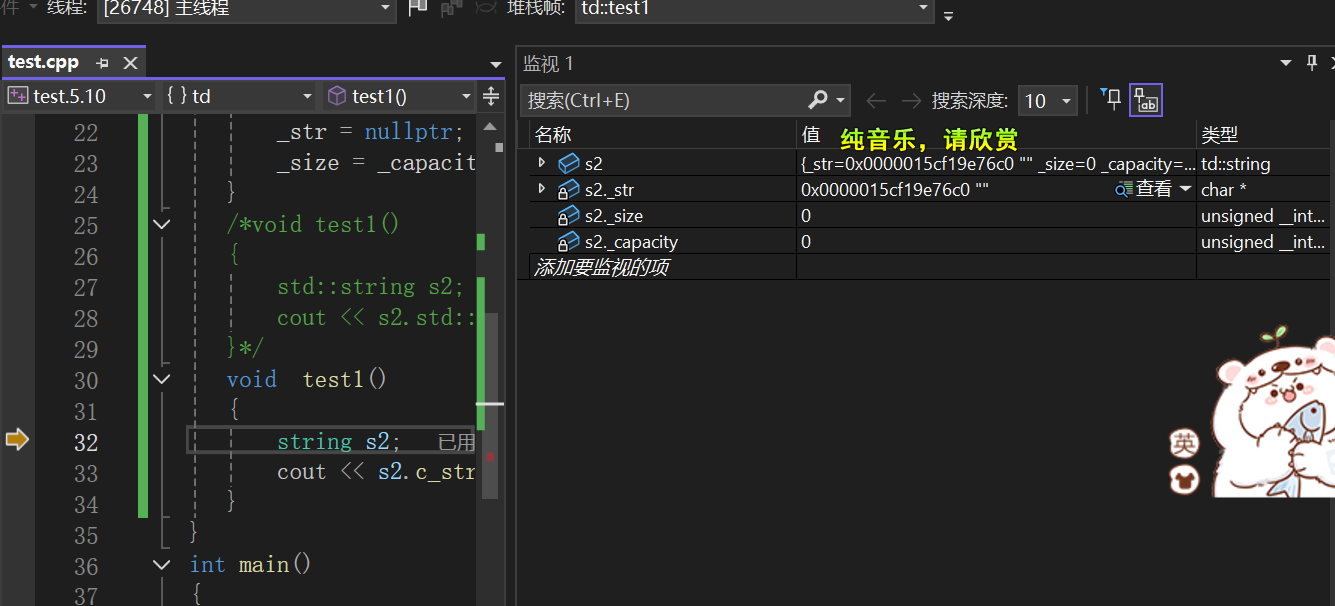Click the 监视 1 watch panel title
This screenshot has height=606, width=1335.
coord(548,64)
